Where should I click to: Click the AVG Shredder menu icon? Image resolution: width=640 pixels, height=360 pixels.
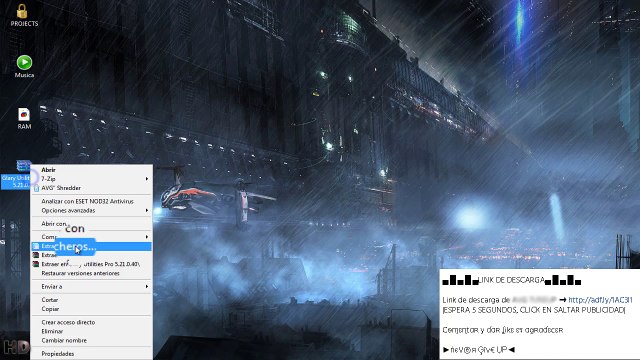(36, 188)
